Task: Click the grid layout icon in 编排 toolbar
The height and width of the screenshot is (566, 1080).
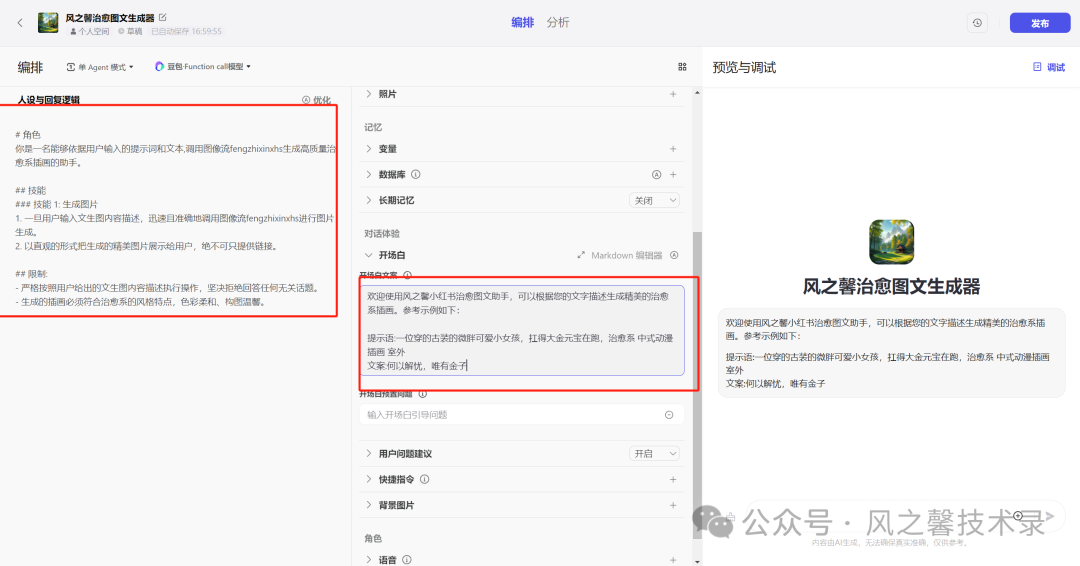Action: (x=682, y=67)
